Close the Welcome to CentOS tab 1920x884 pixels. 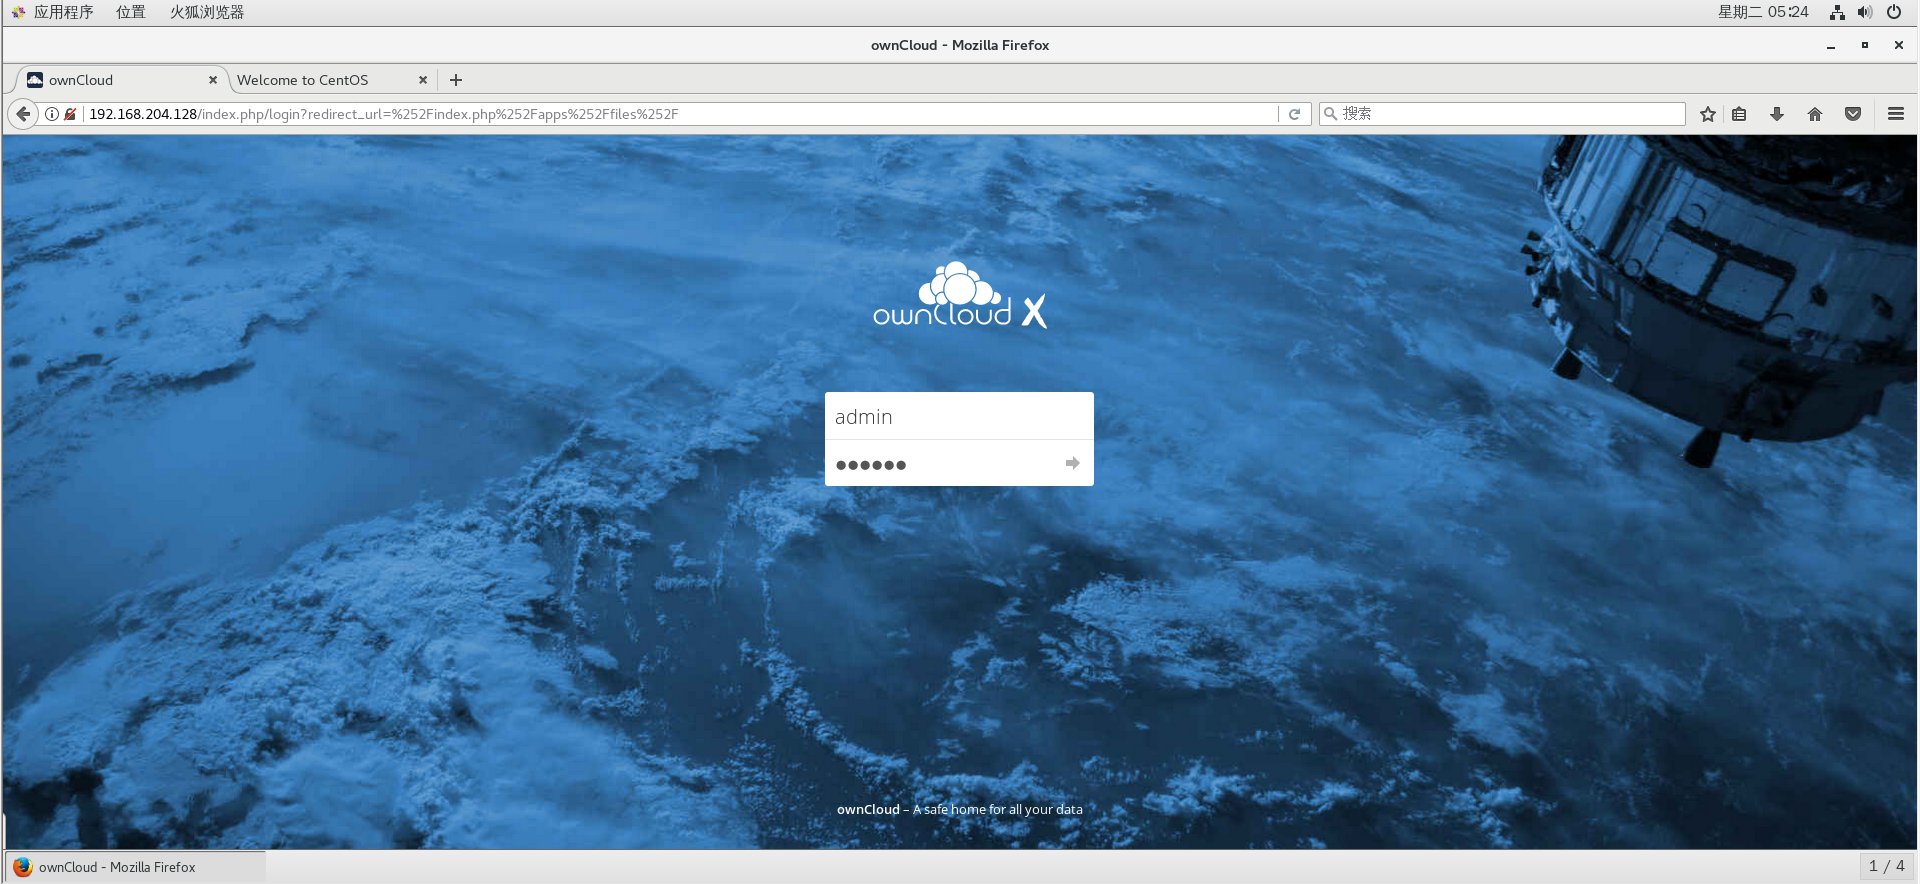click(423, 80)
